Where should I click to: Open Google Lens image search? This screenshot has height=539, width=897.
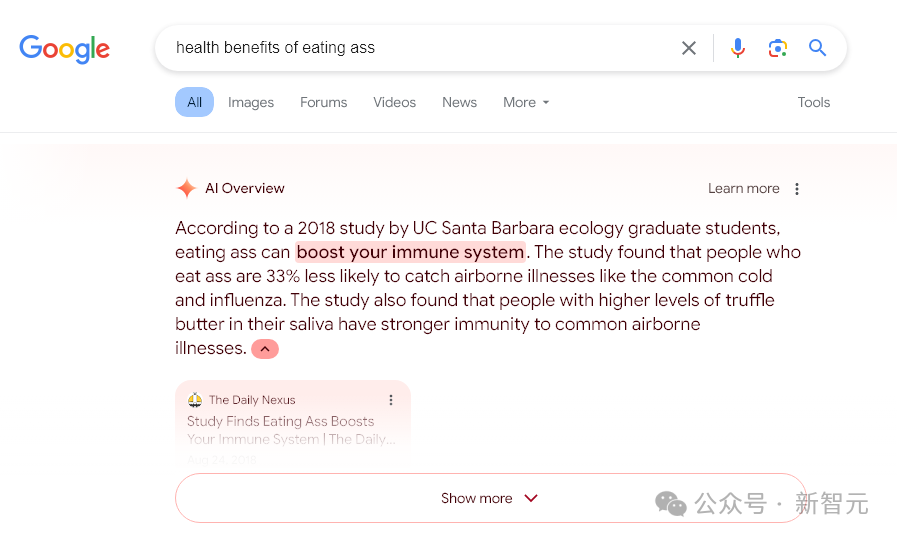coord(778,48)
